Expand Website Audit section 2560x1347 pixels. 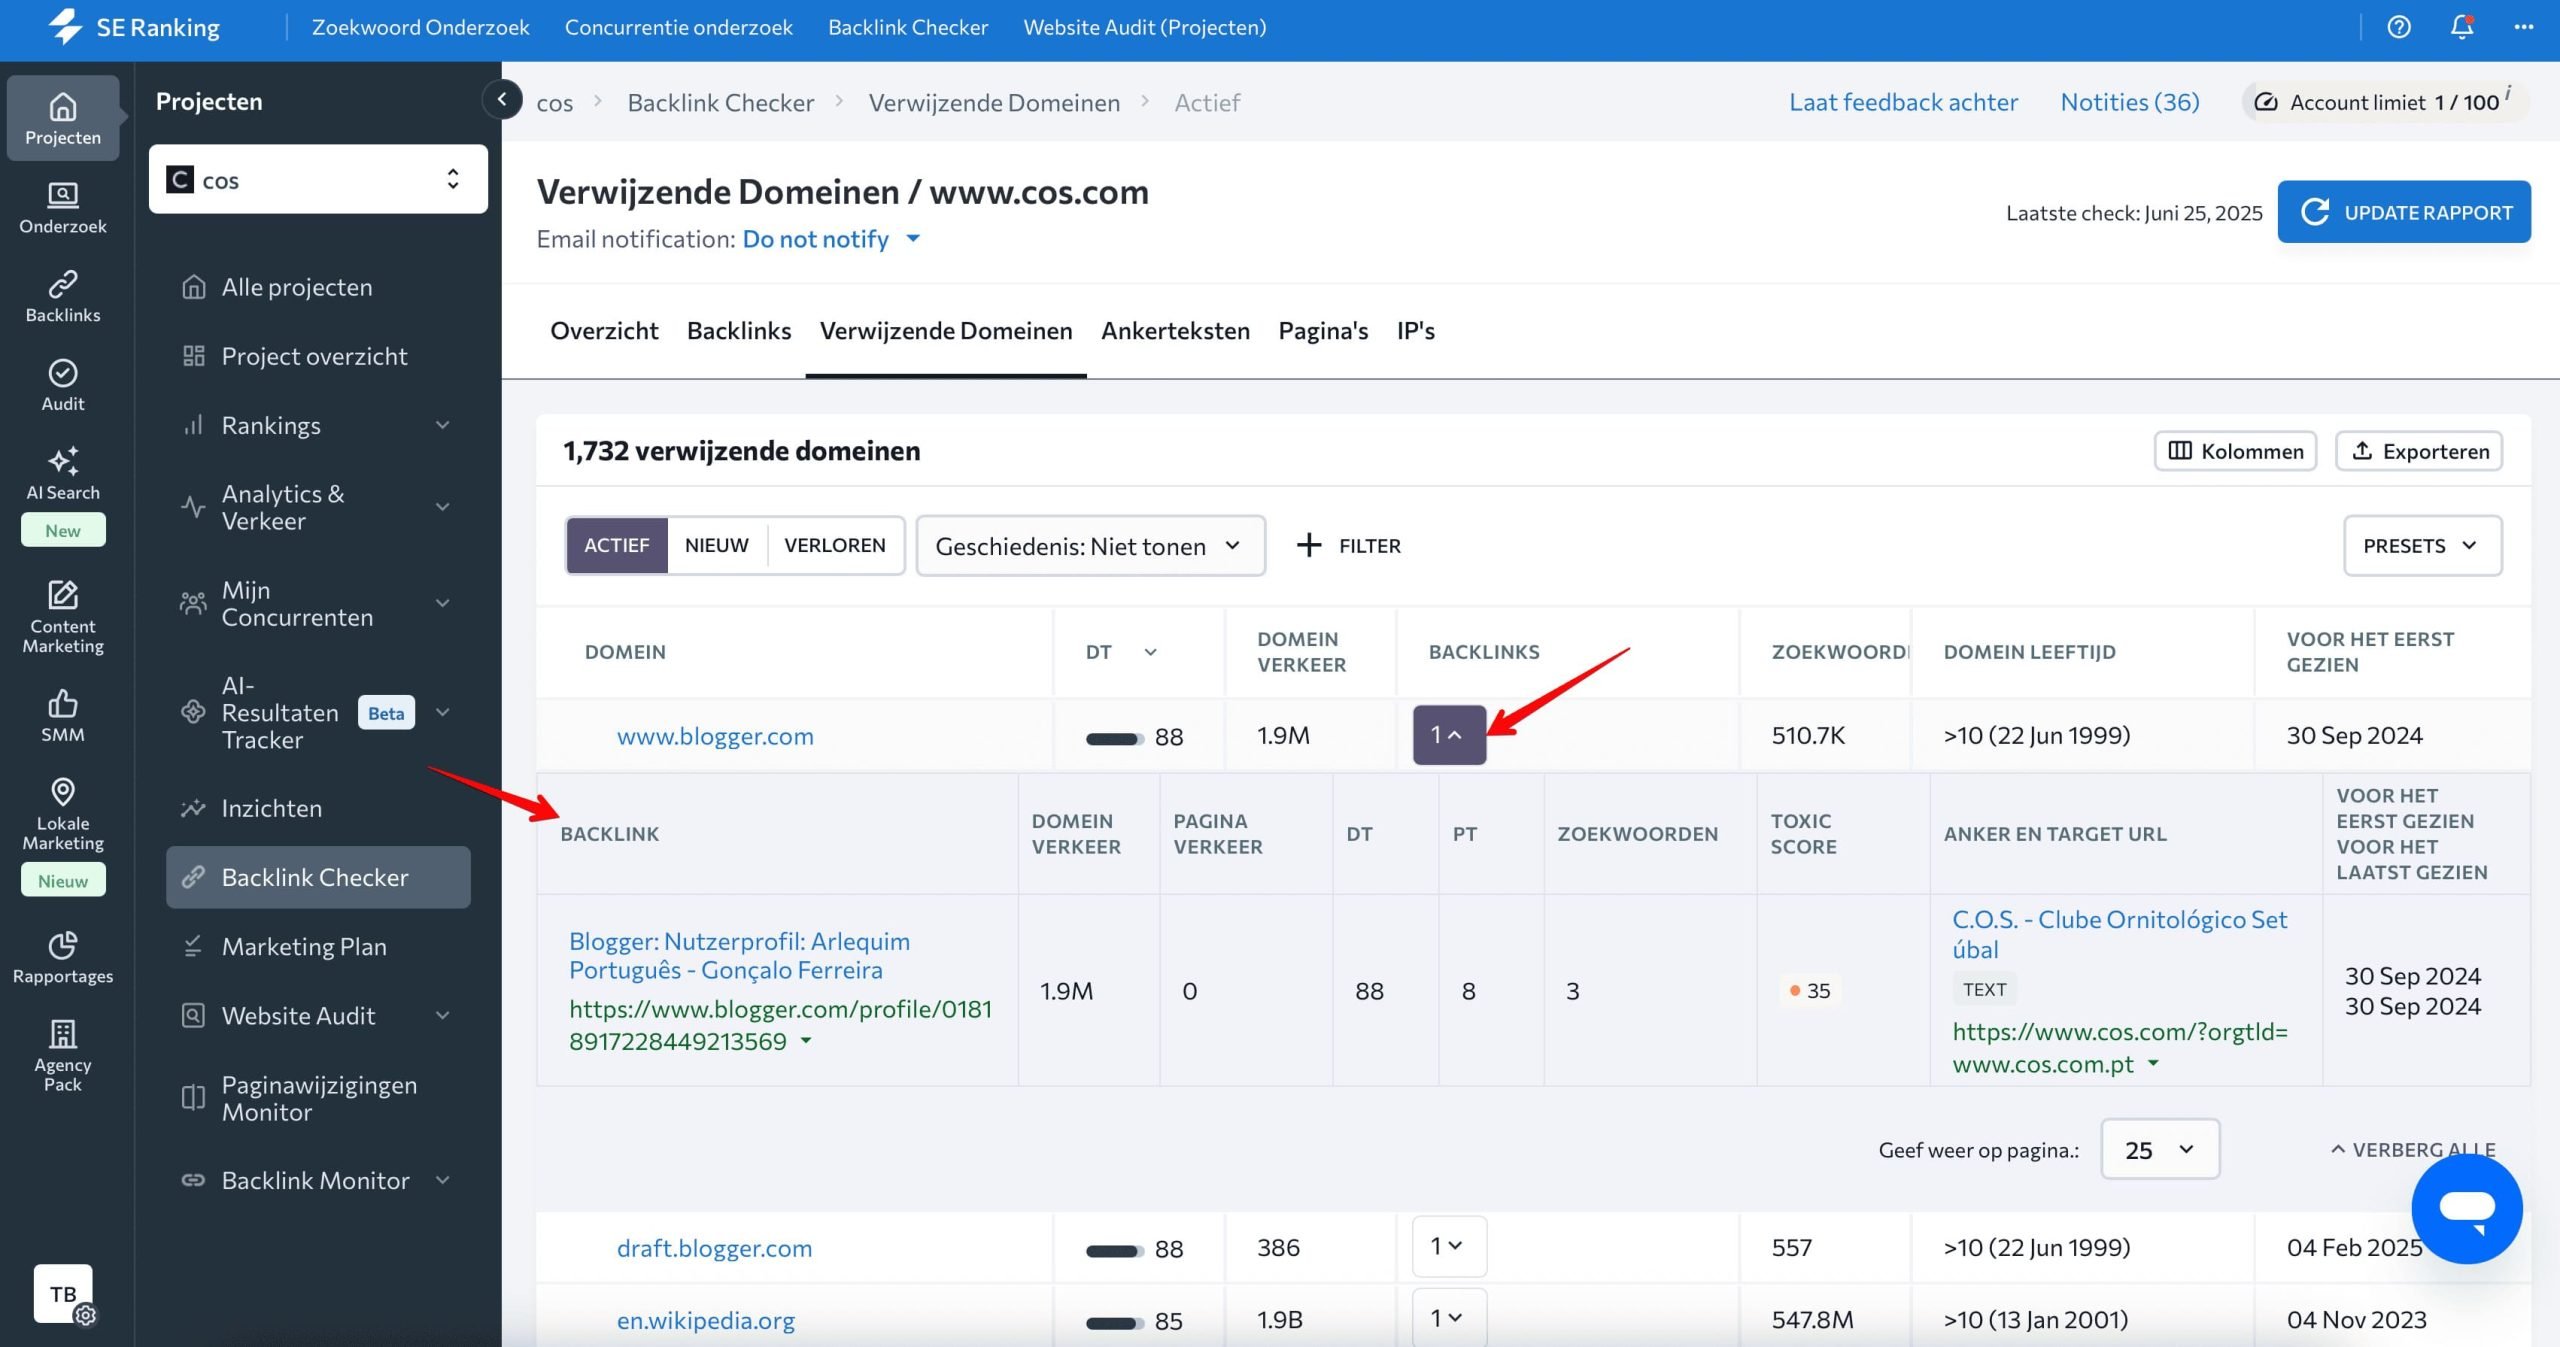coord(318,1015)
